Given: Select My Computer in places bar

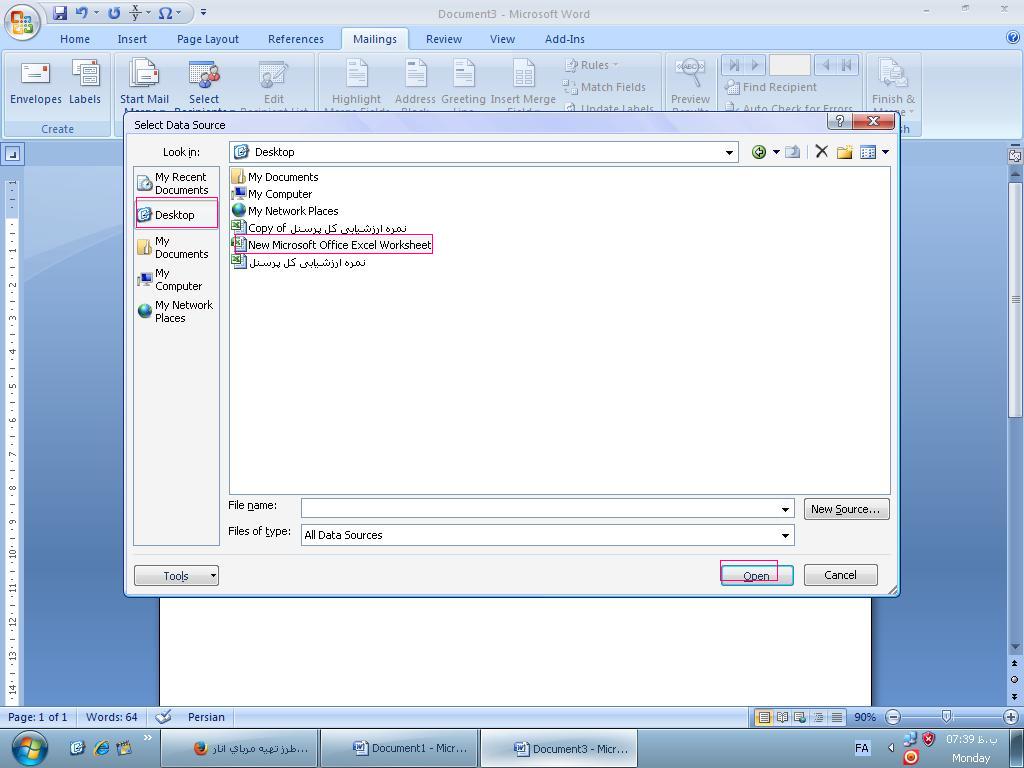Looking at the screenshot, I should click(x=176, y=280).
